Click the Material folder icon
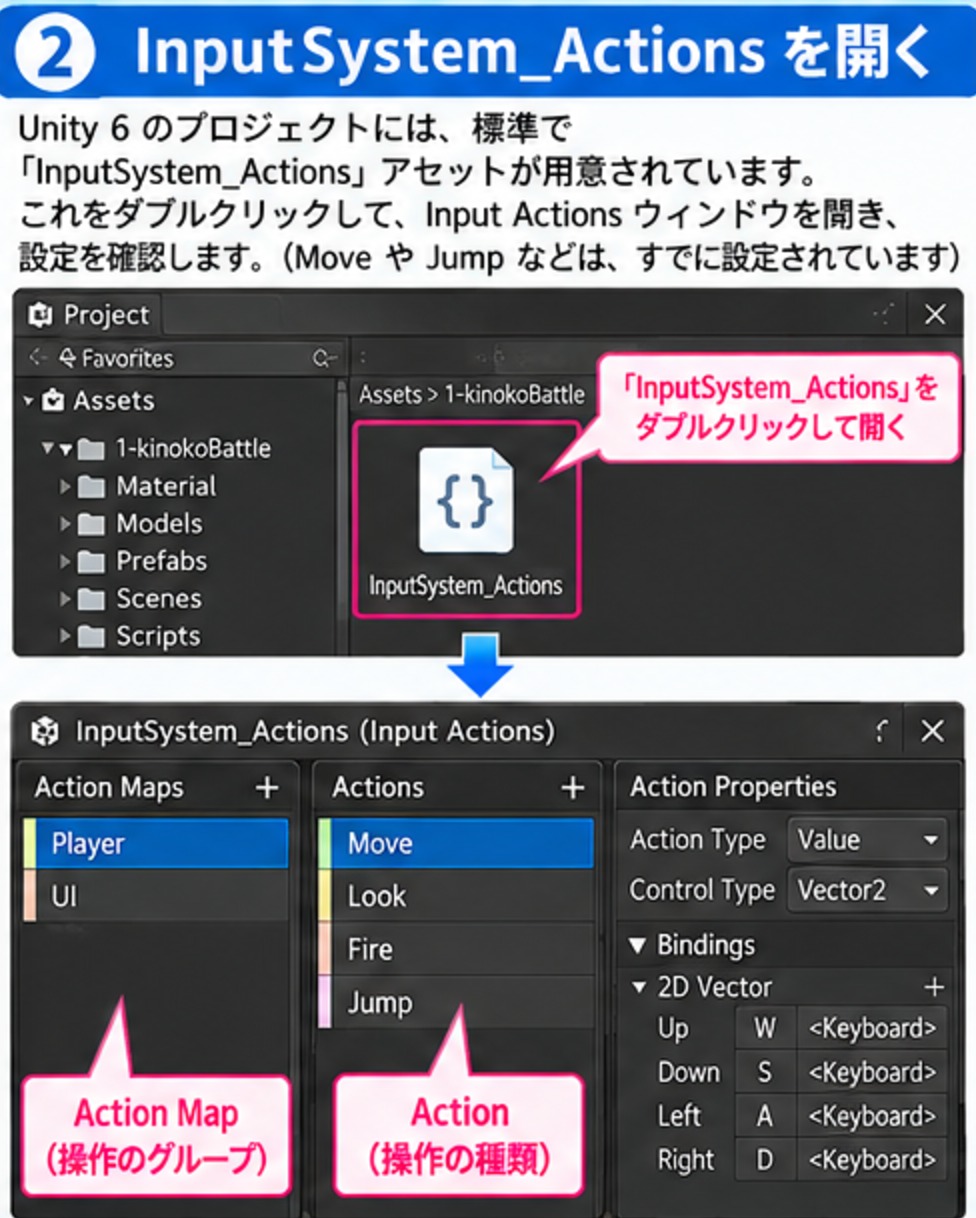 tap(91, 487)
